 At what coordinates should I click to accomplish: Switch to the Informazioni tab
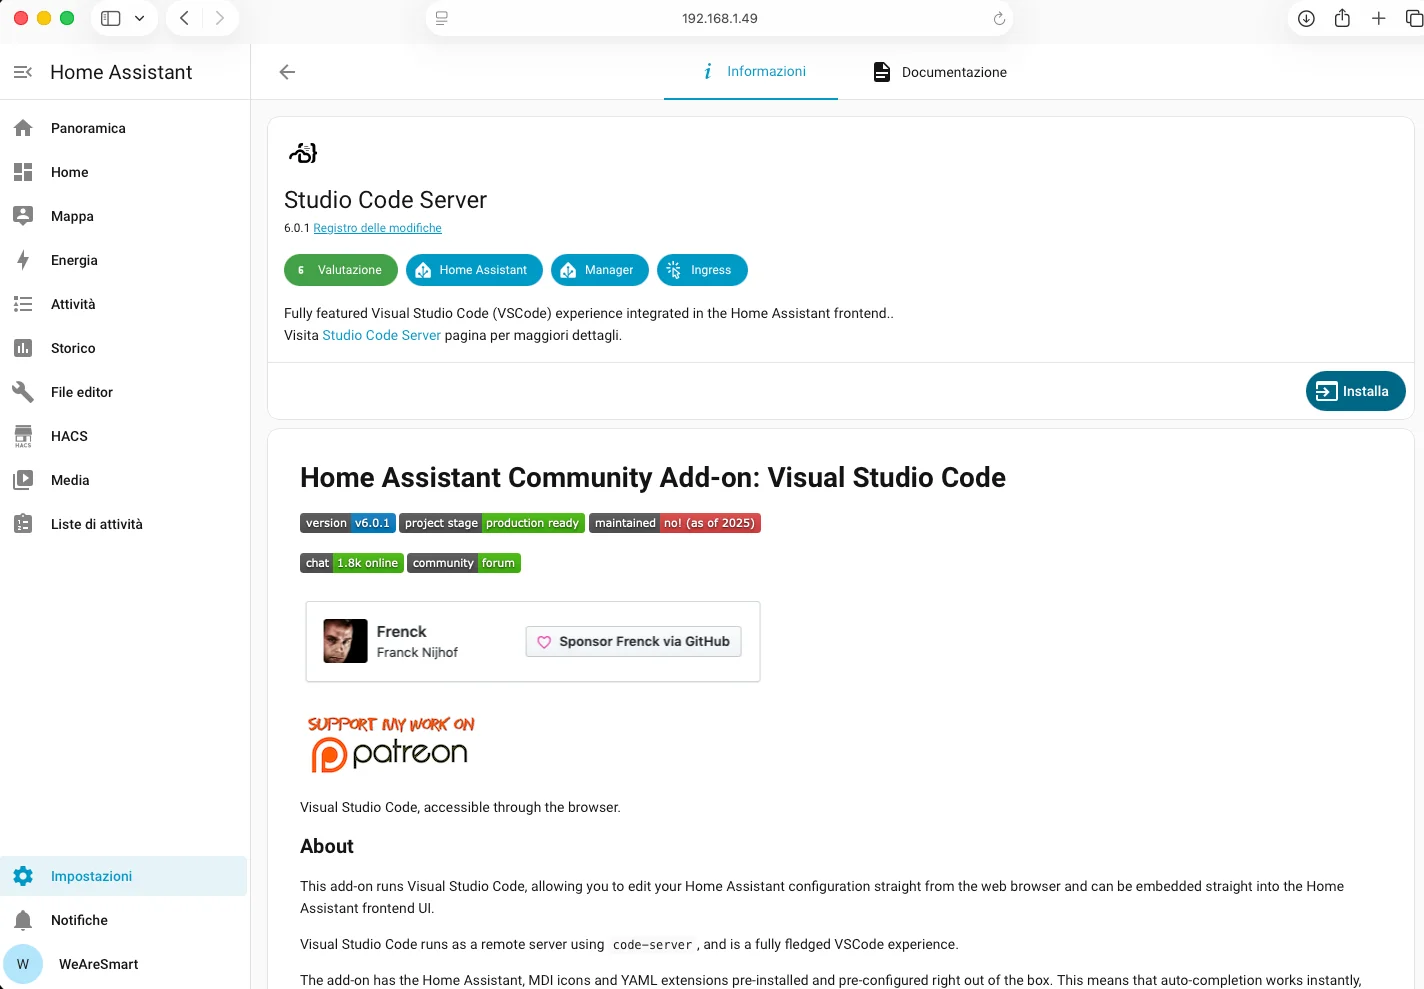click(x=751, y=72)
